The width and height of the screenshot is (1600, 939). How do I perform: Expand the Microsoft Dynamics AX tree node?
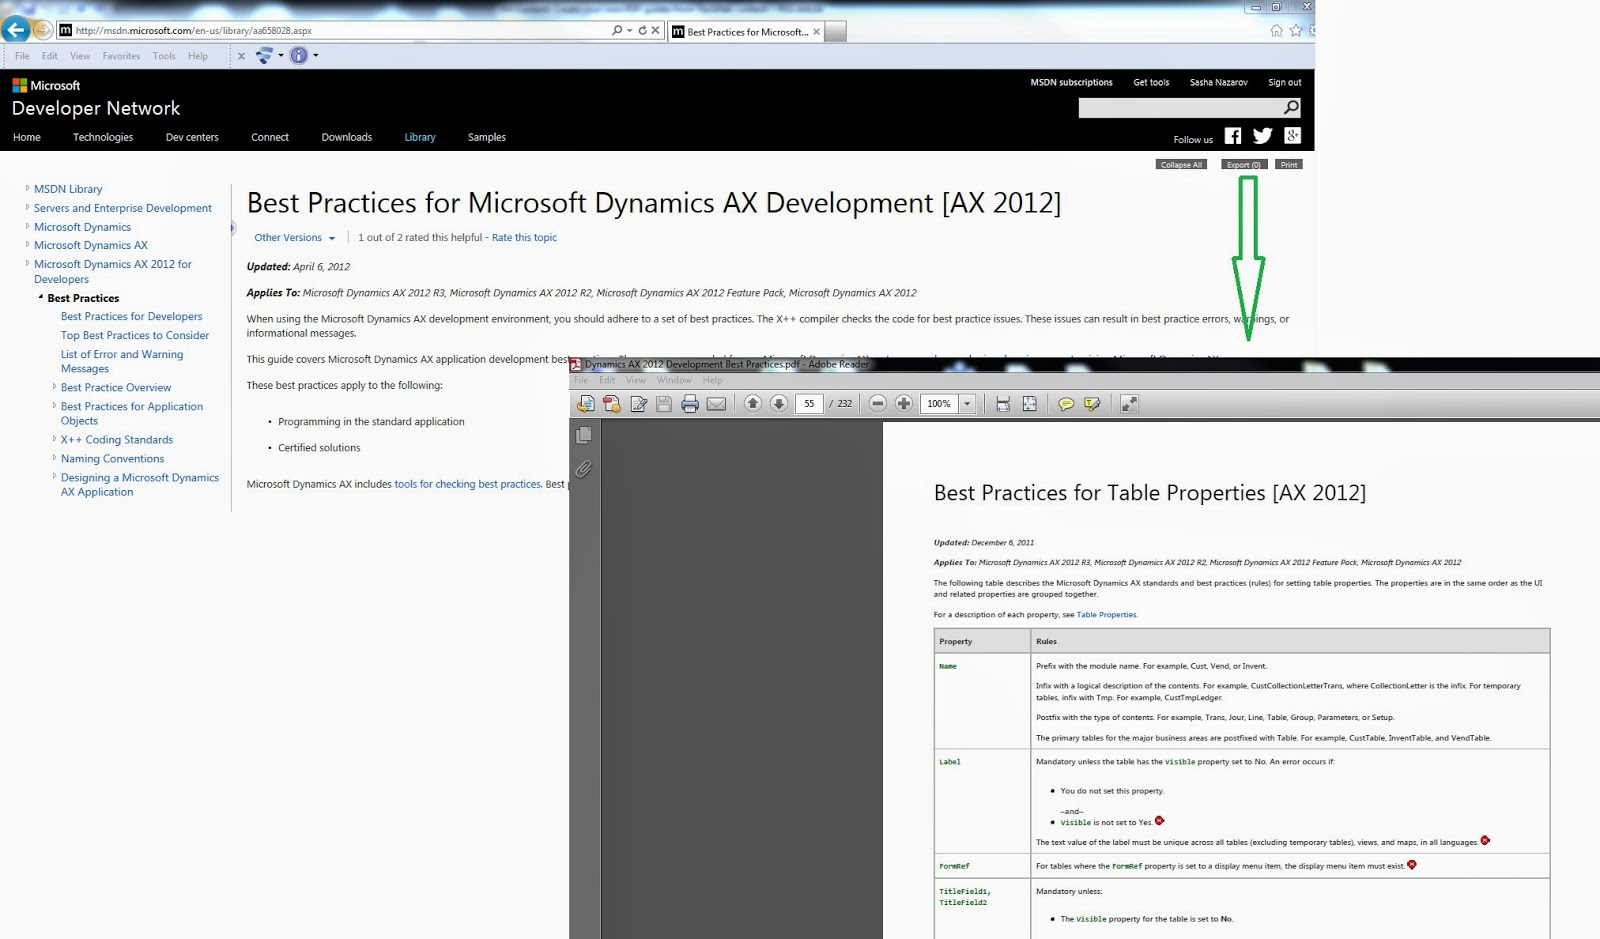click(27, 244)
